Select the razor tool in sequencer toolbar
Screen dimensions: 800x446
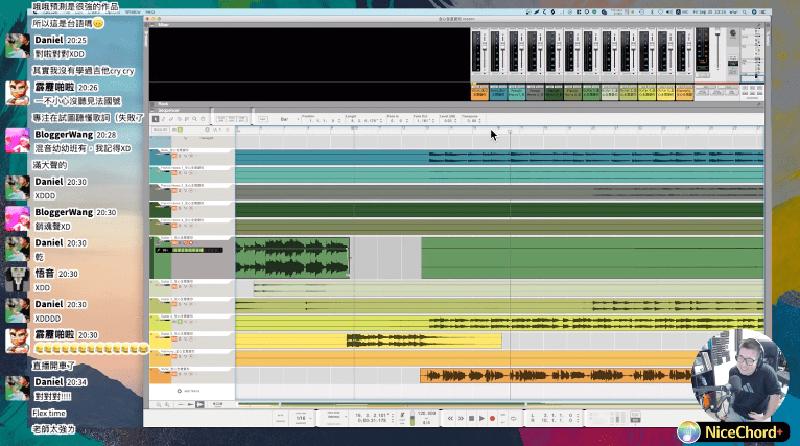point(182,118)
